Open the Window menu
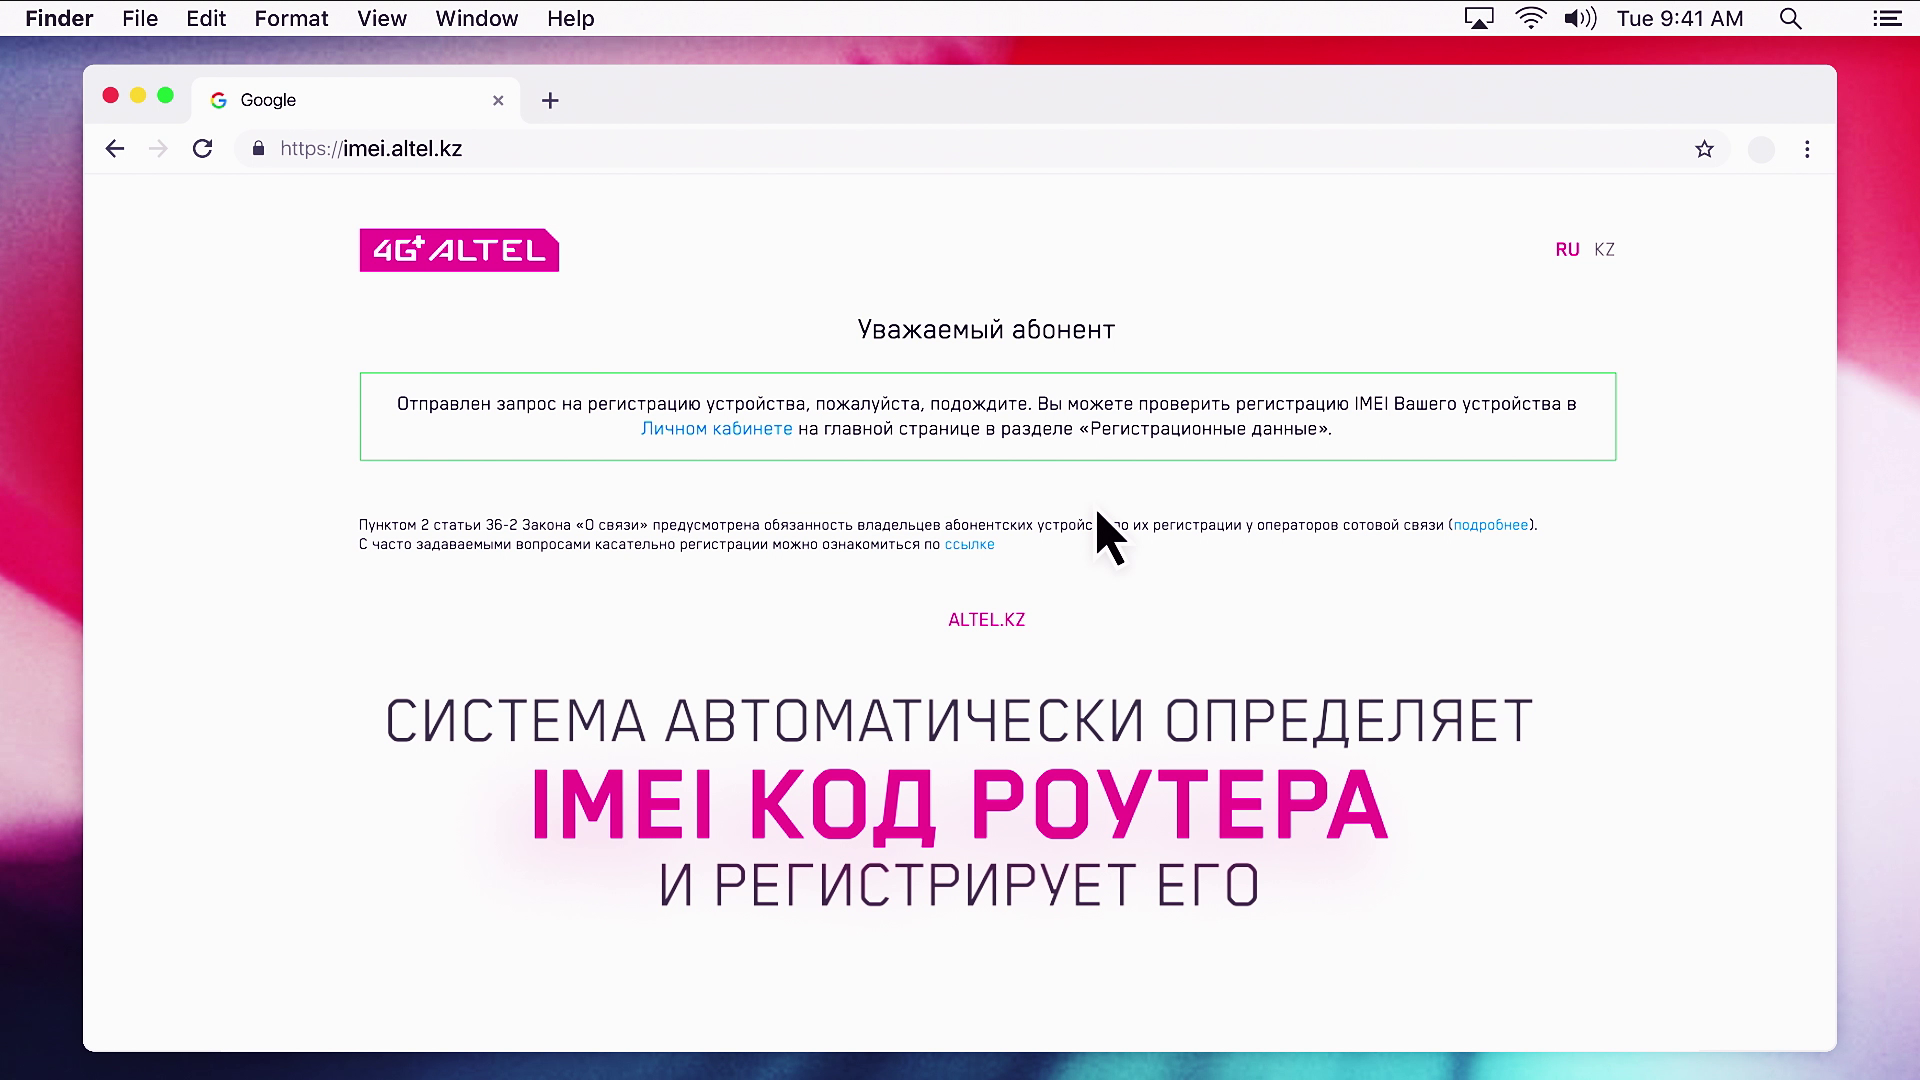This screenshot has height=1080, width=1920. (x=476, y=19)
